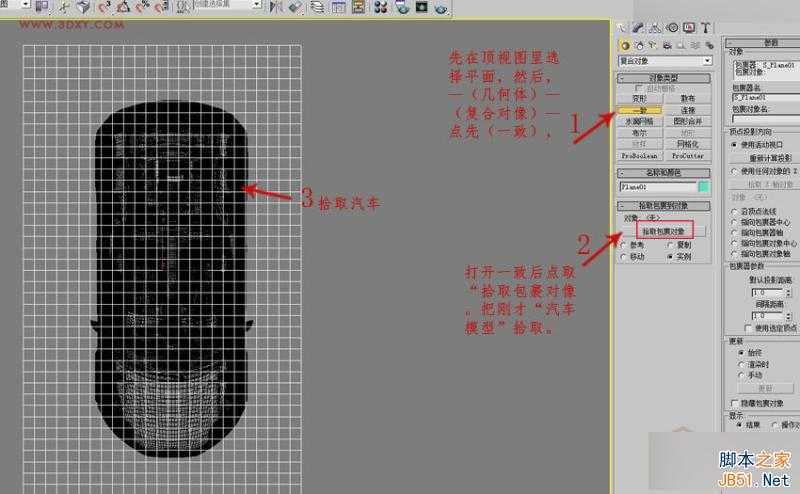Click the 包裹器名 S_Plane01 name field
This screenshot has height=494, width=800.
pyautogui.click(x=765, y=97)
